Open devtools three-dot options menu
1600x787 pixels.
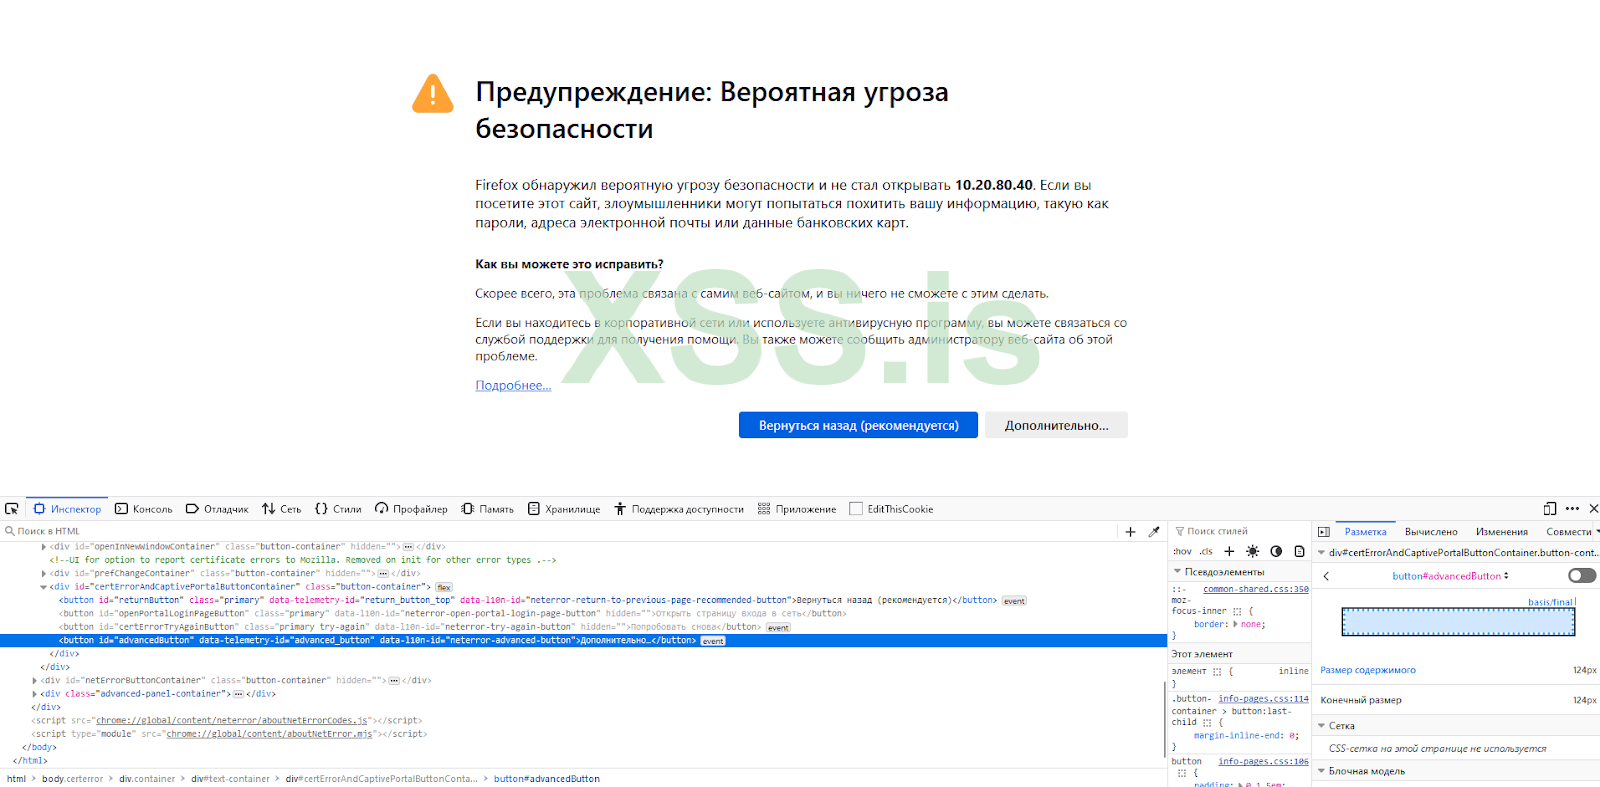click(x=1573, y=509)
